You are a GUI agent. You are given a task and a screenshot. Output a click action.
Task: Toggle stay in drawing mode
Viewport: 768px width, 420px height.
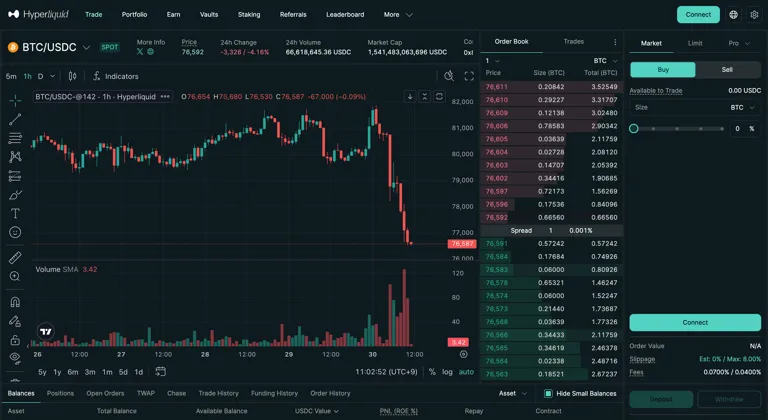15,321
